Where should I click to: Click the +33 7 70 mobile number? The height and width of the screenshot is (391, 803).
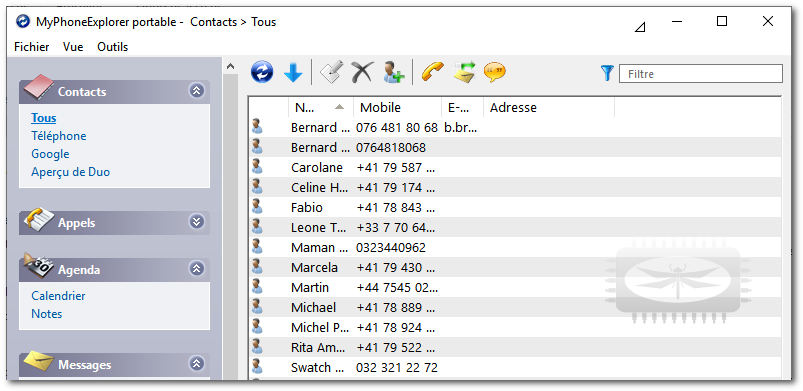click(396, 228)
